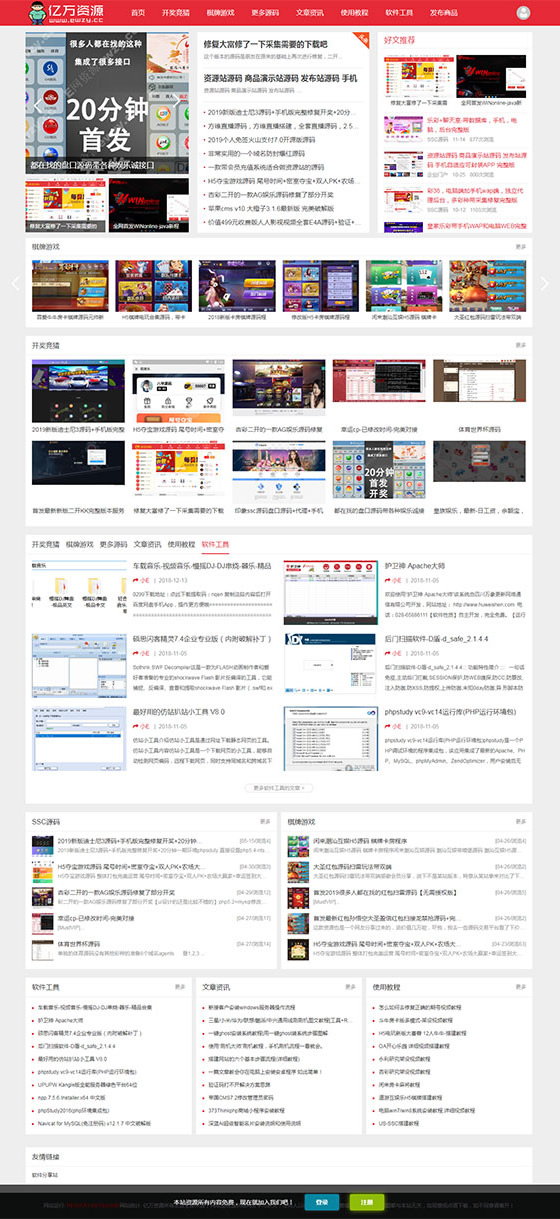This screenshot has width=560, height=1219.
Task: Open 最好用的仿站扒站小工具 V8.0 title
Action: pyautogui.click(x=179, y=711)
